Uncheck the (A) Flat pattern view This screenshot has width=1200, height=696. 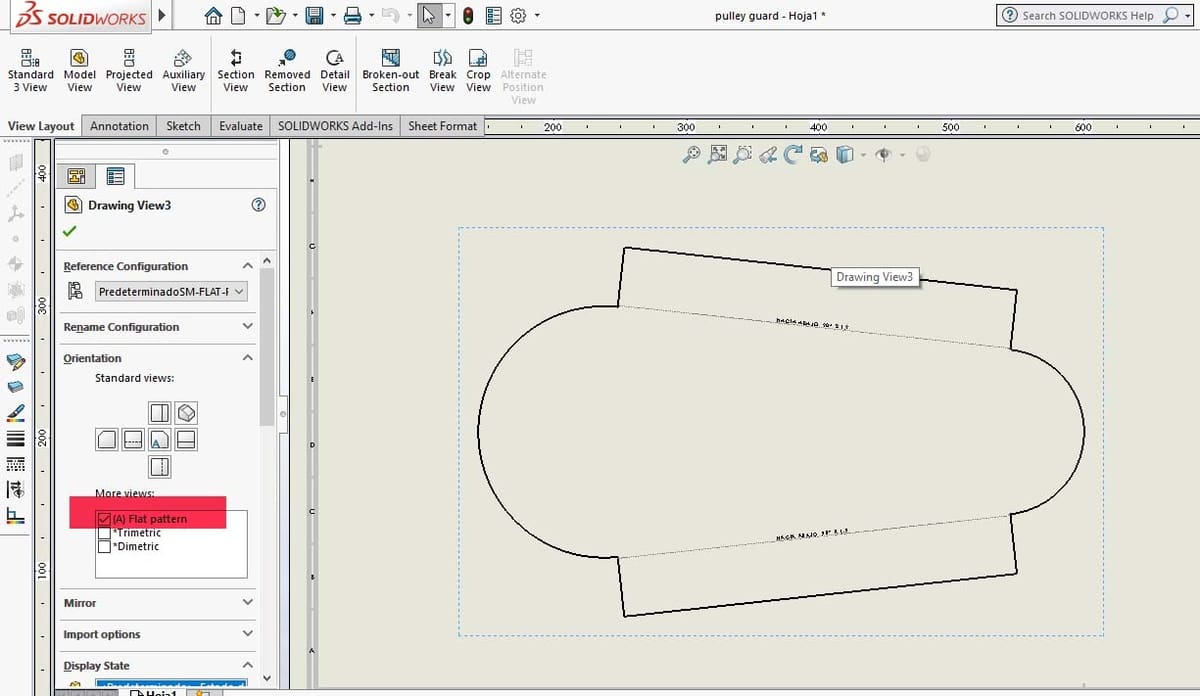tap(104, 519)
